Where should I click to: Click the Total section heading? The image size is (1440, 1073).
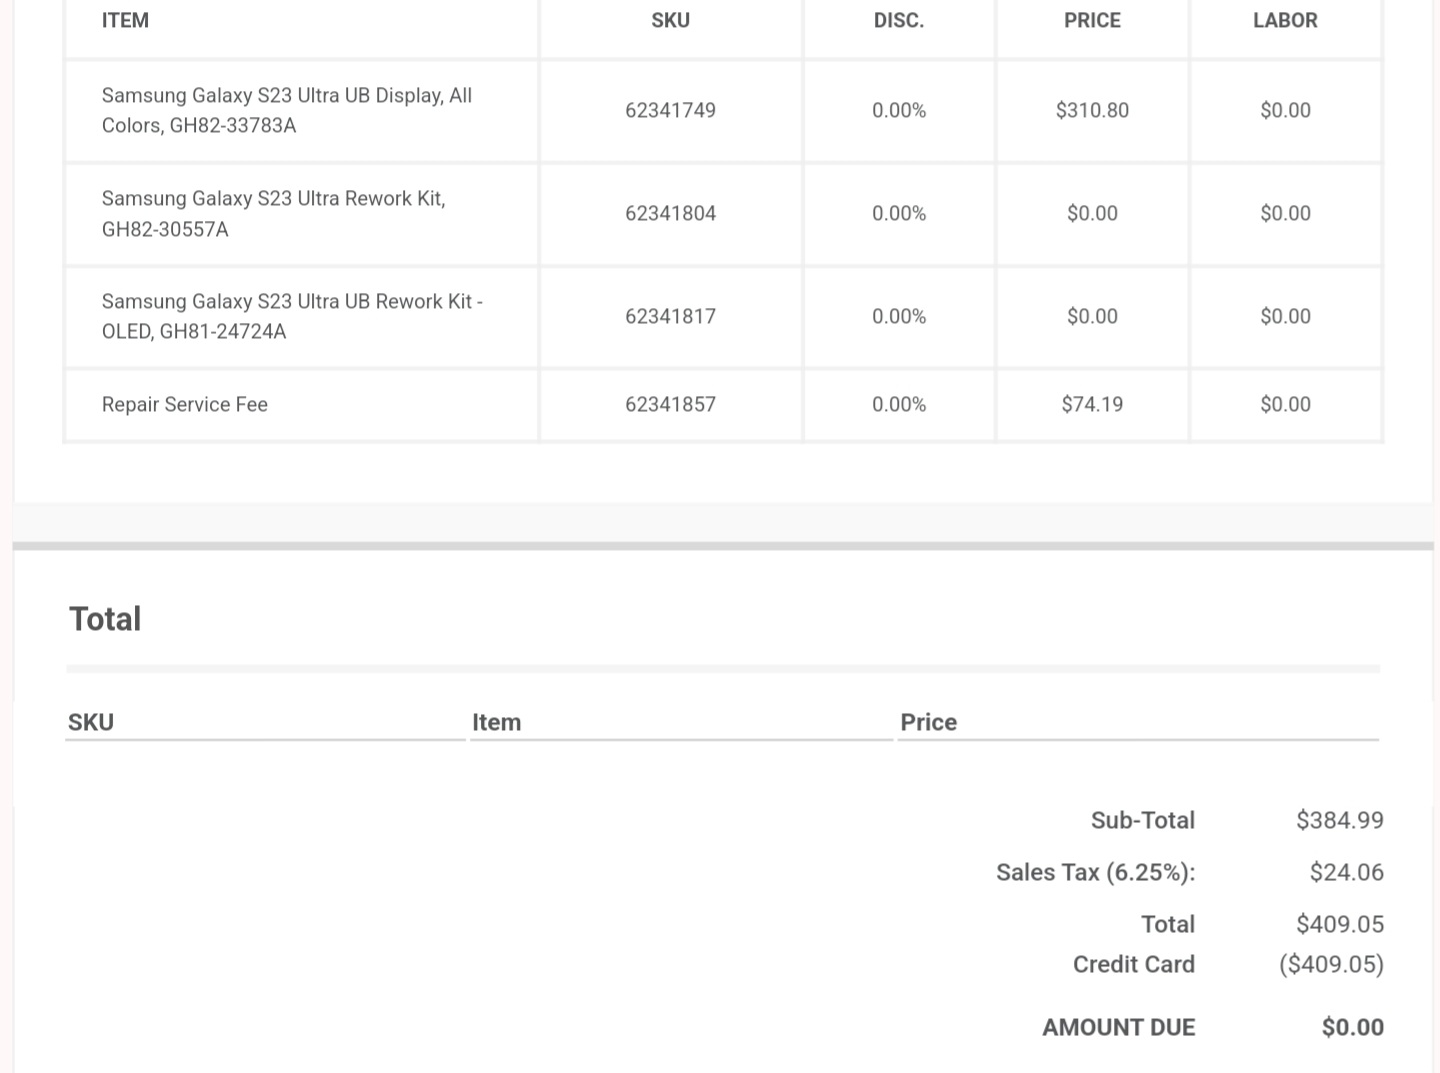105,619
